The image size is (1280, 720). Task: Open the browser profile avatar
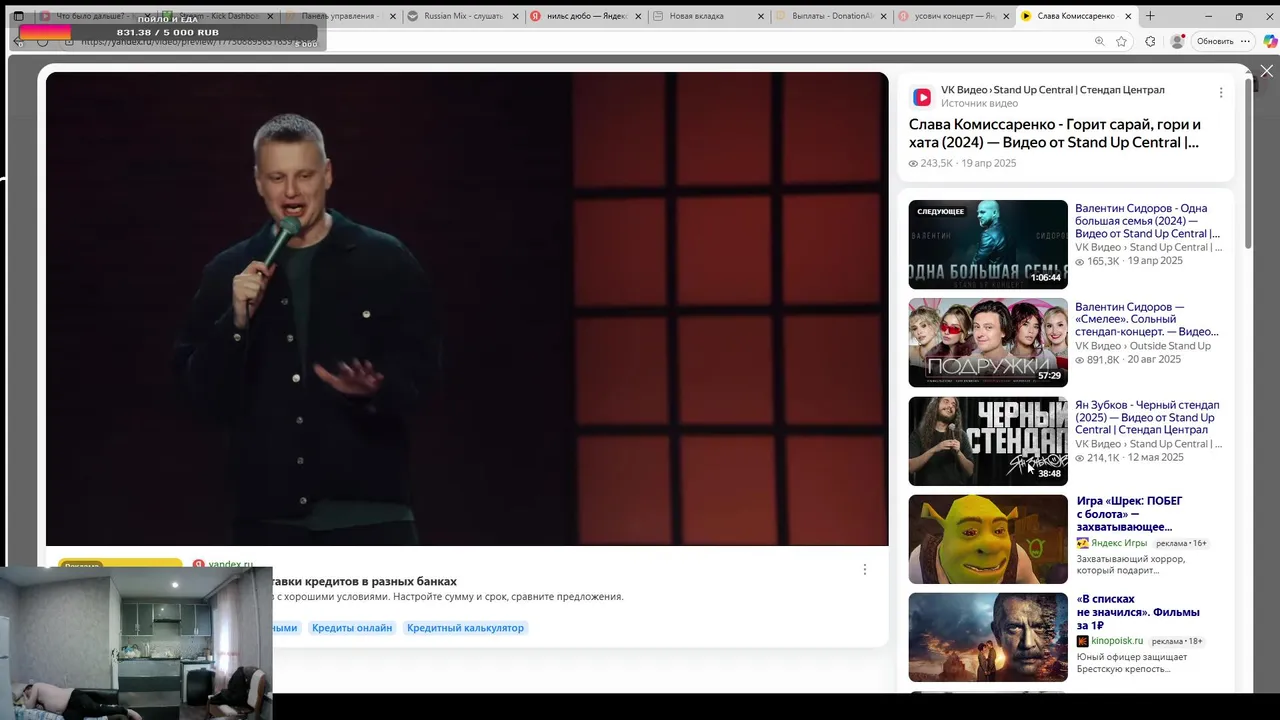tap(1177, 41)
